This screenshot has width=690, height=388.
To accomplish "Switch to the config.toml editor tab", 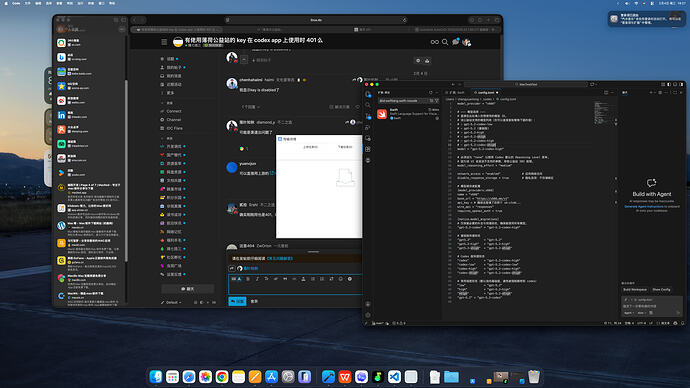I will pos(486,93).
